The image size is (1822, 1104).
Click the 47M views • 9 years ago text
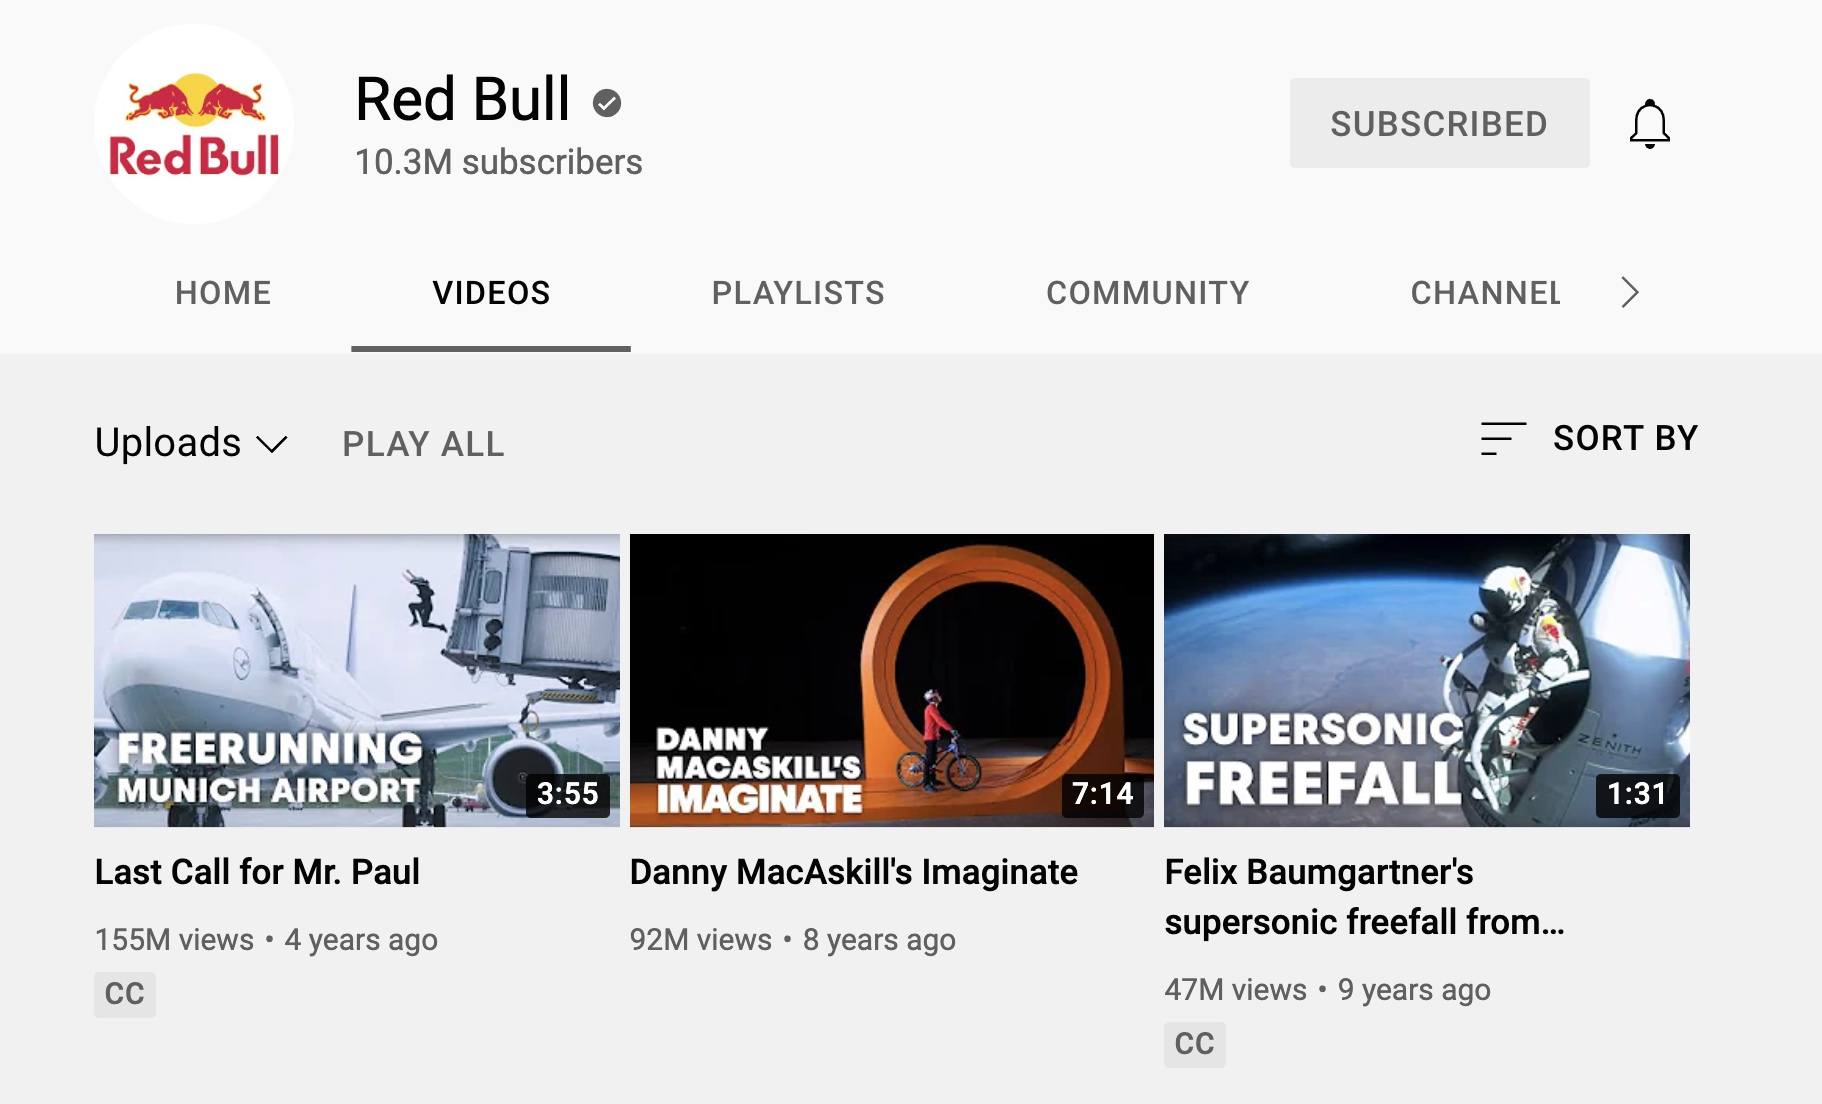(x=1328, y=990)
